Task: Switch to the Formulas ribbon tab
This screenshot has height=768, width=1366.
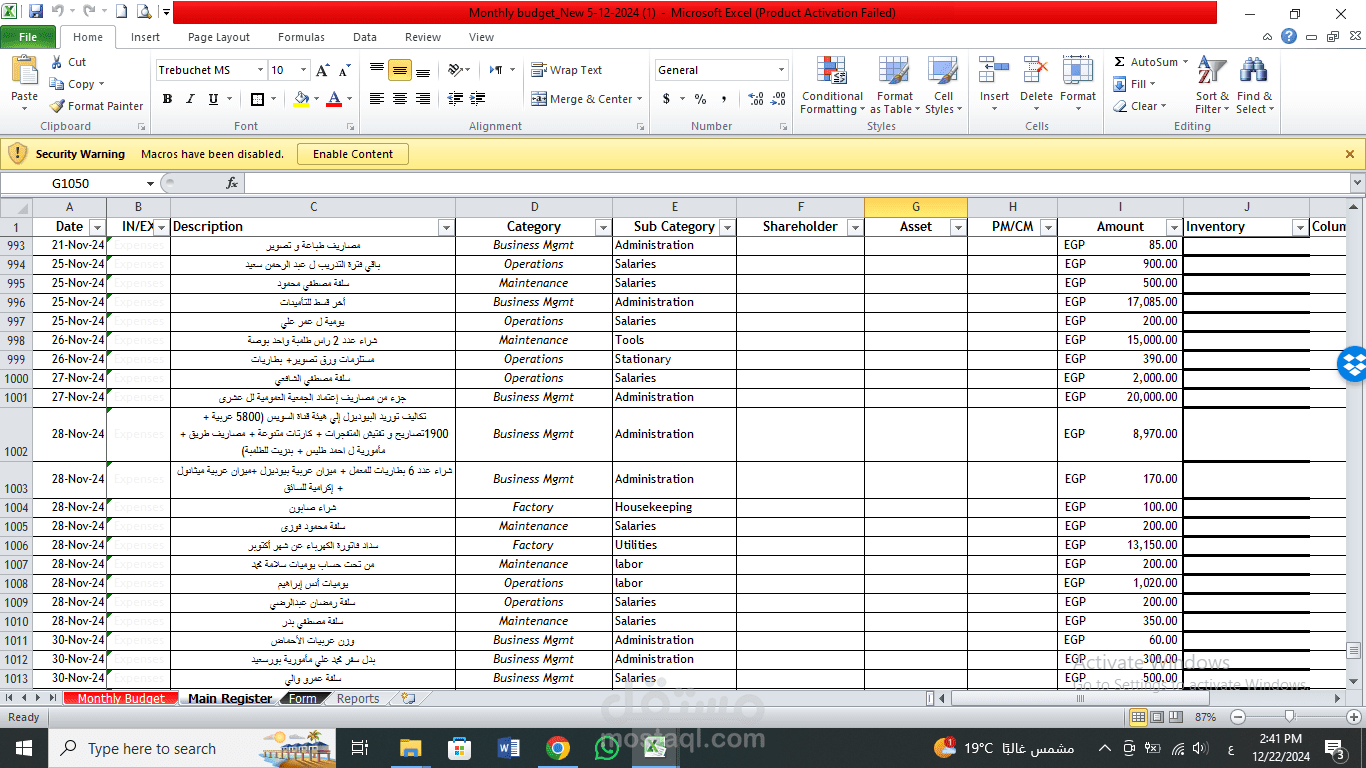Action: [301, 37]
